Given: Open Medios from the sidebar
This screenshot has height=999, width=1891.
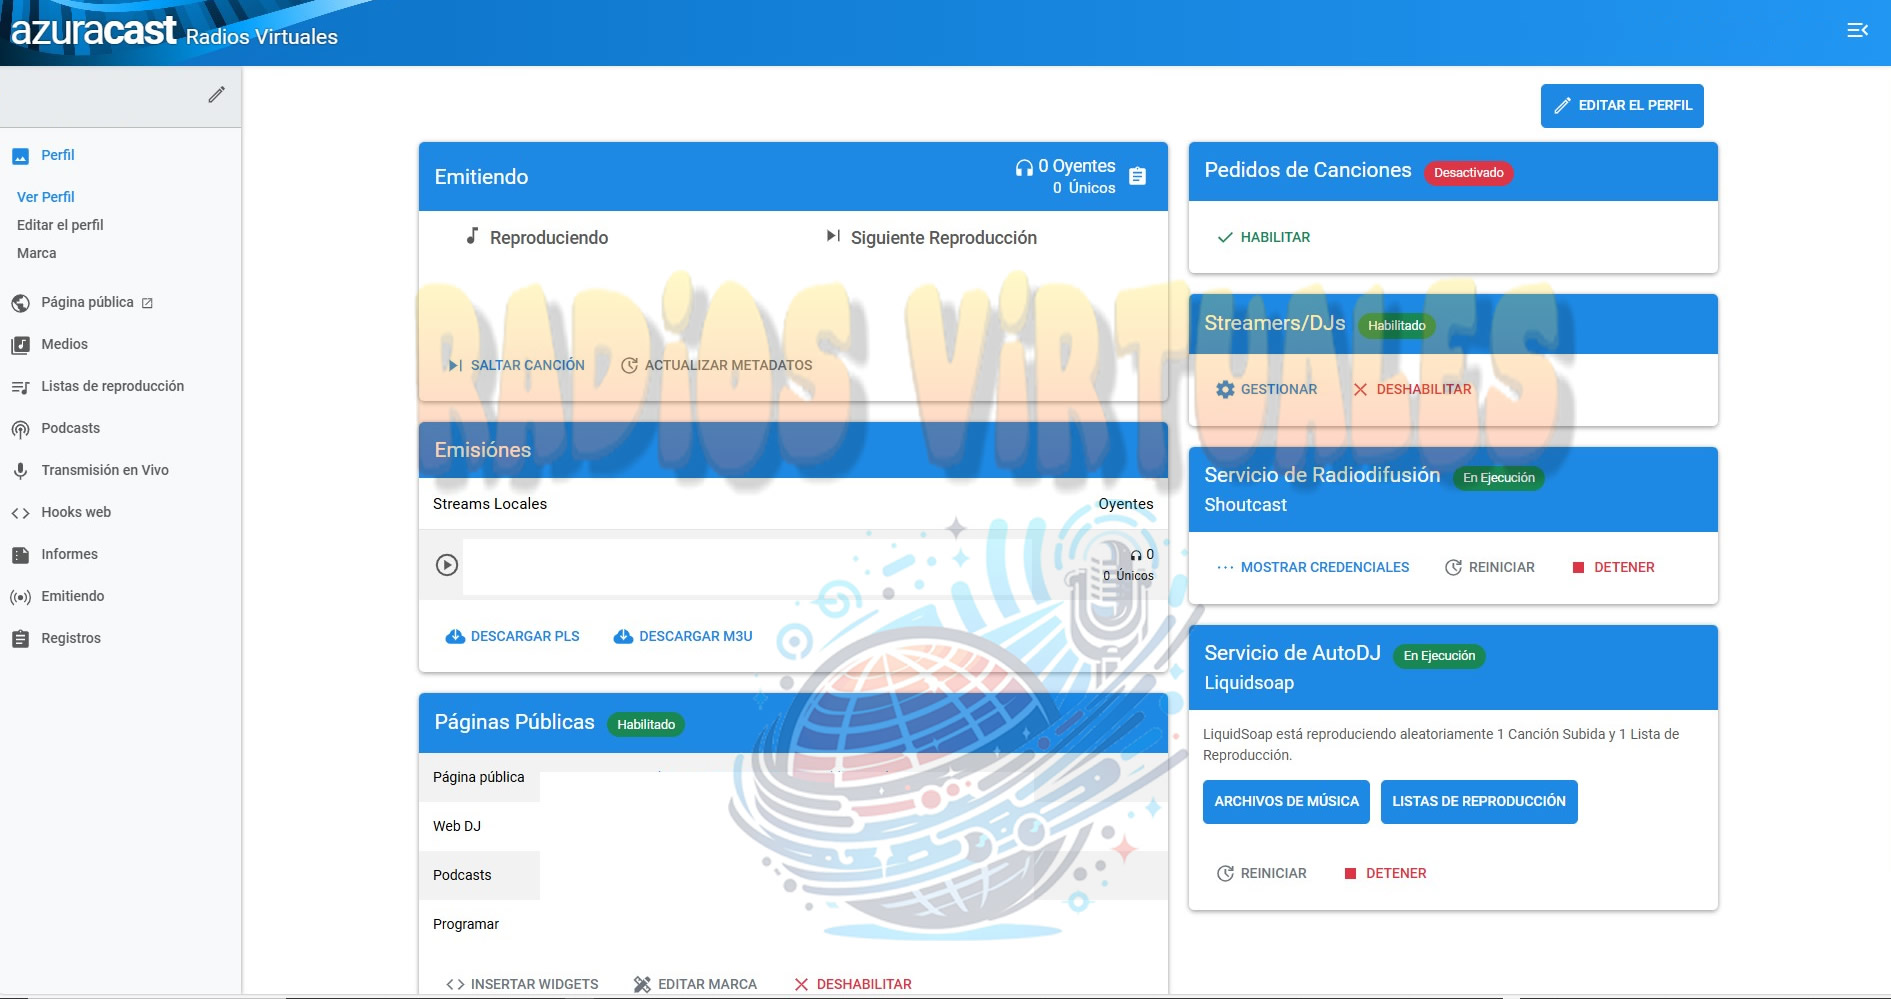Looking at the screenshot, I should tap(64, 344).
